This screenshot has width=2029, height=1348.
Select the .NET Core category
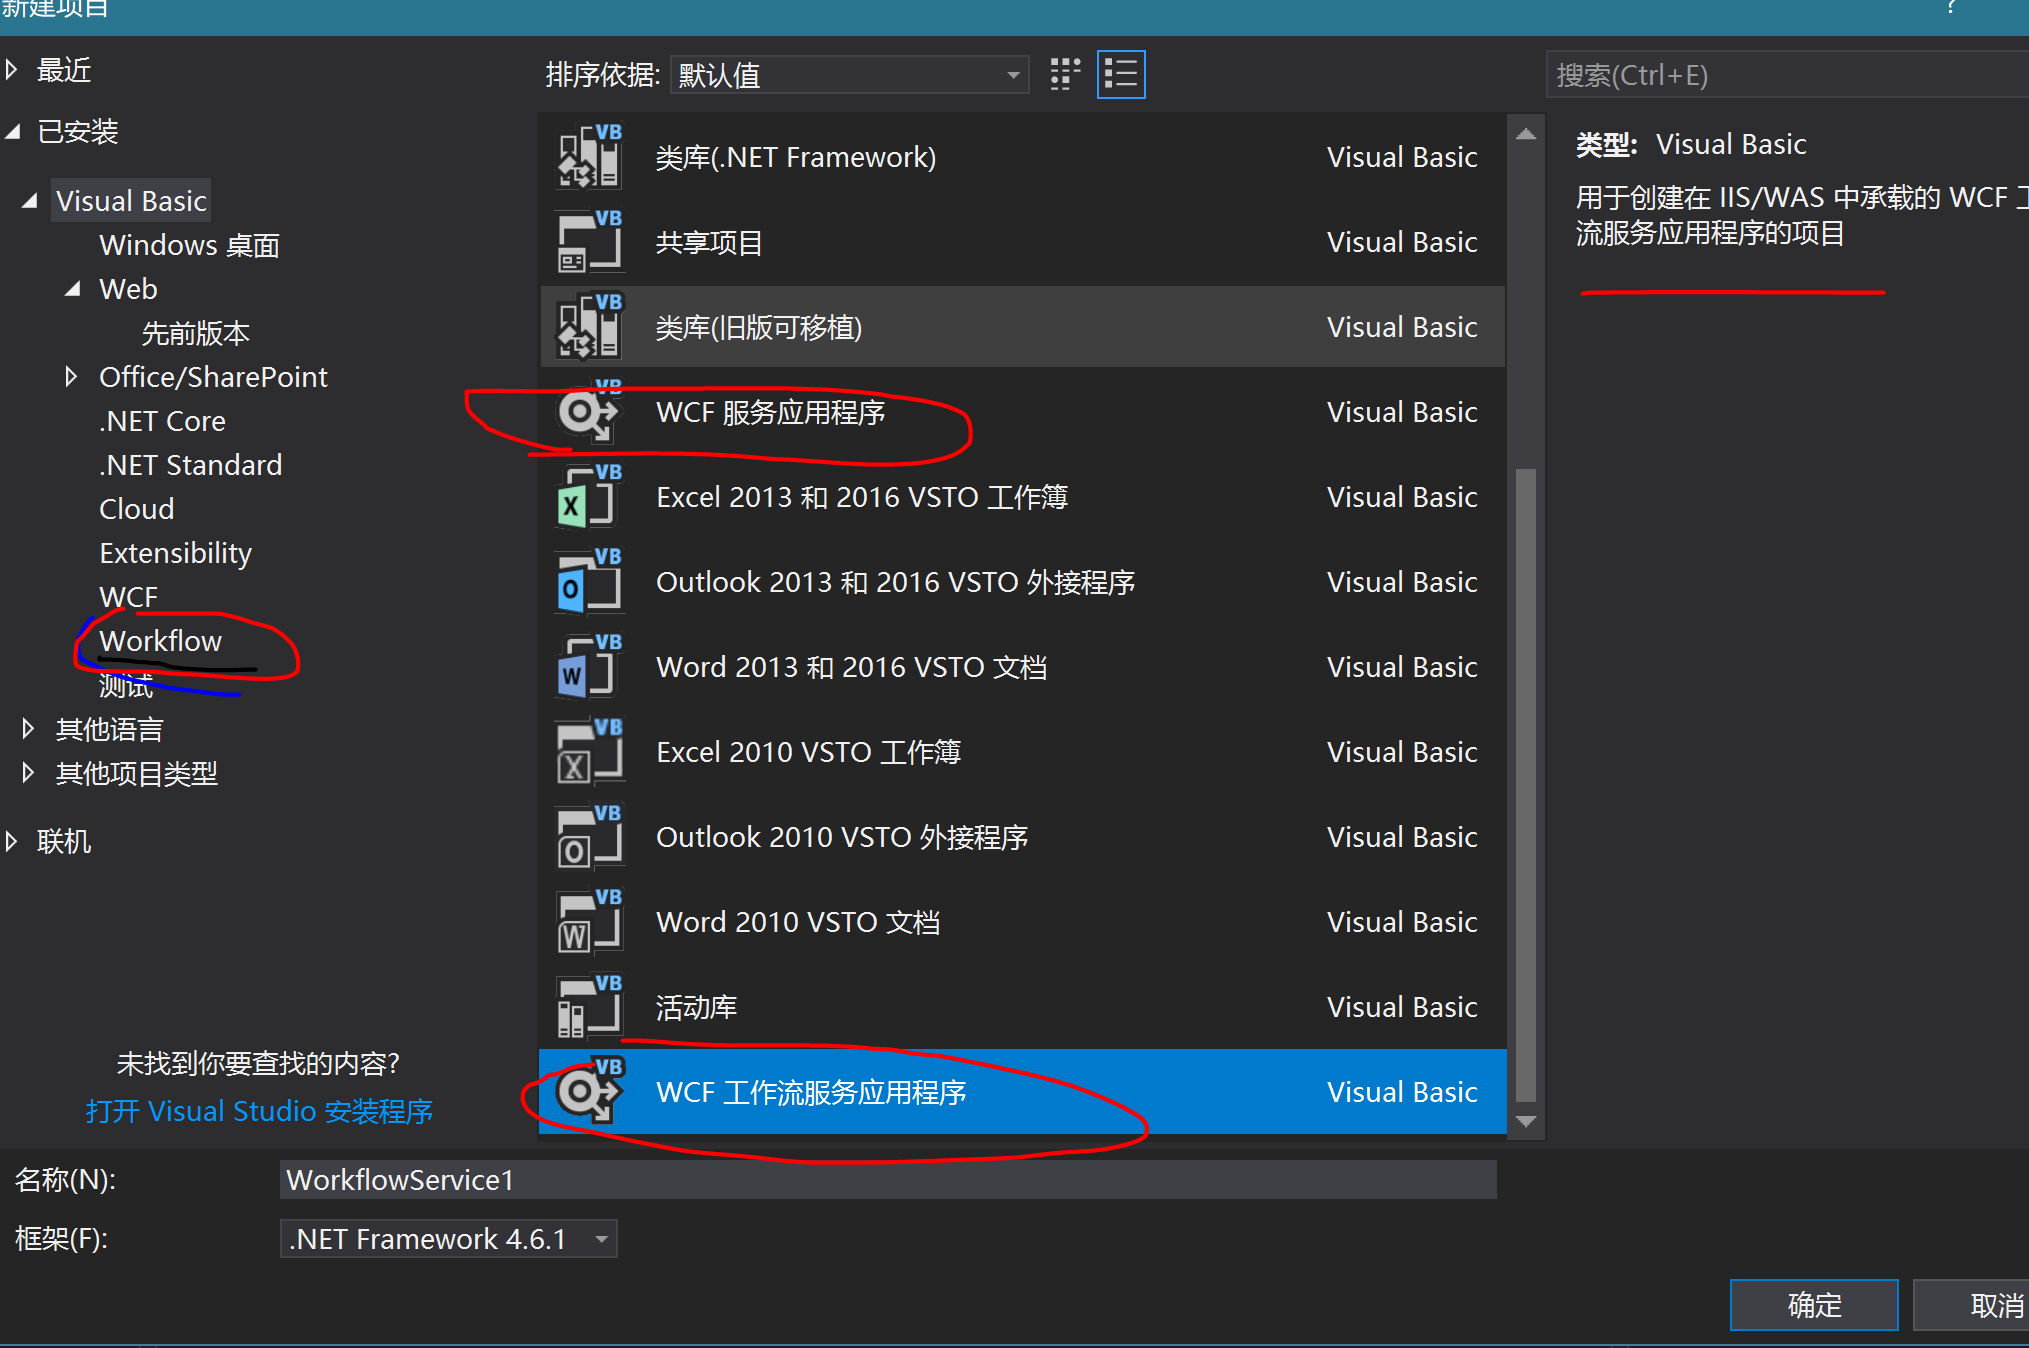click(162, 421)
